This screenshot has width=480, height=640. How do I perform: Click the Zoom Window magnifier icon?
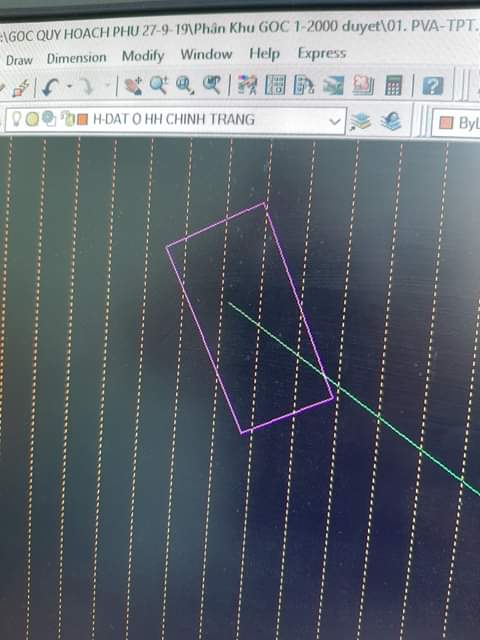(x=184, y=85)
